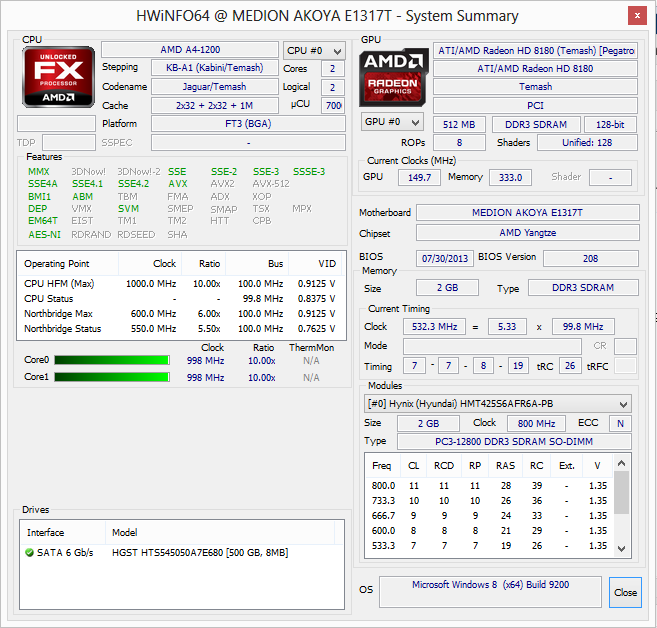
Task: Click the ATI/AMD Radeon HD 8180 (Temash) [Pegatron] field
Action: coord(535,51)
